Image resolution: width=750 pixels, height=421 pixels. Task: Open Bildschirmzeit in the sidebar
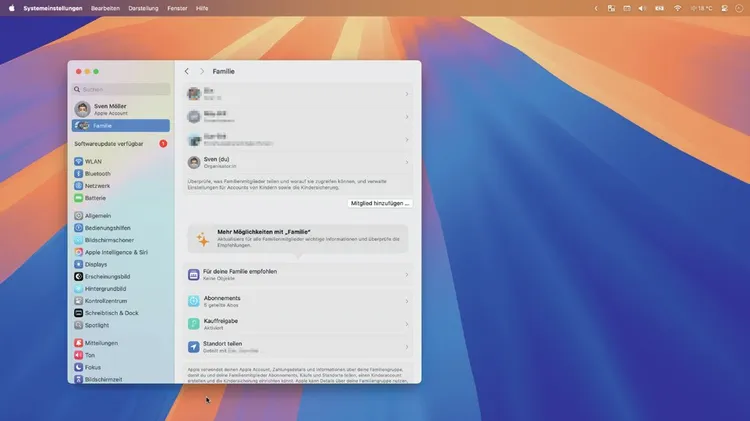click(121, 379)
